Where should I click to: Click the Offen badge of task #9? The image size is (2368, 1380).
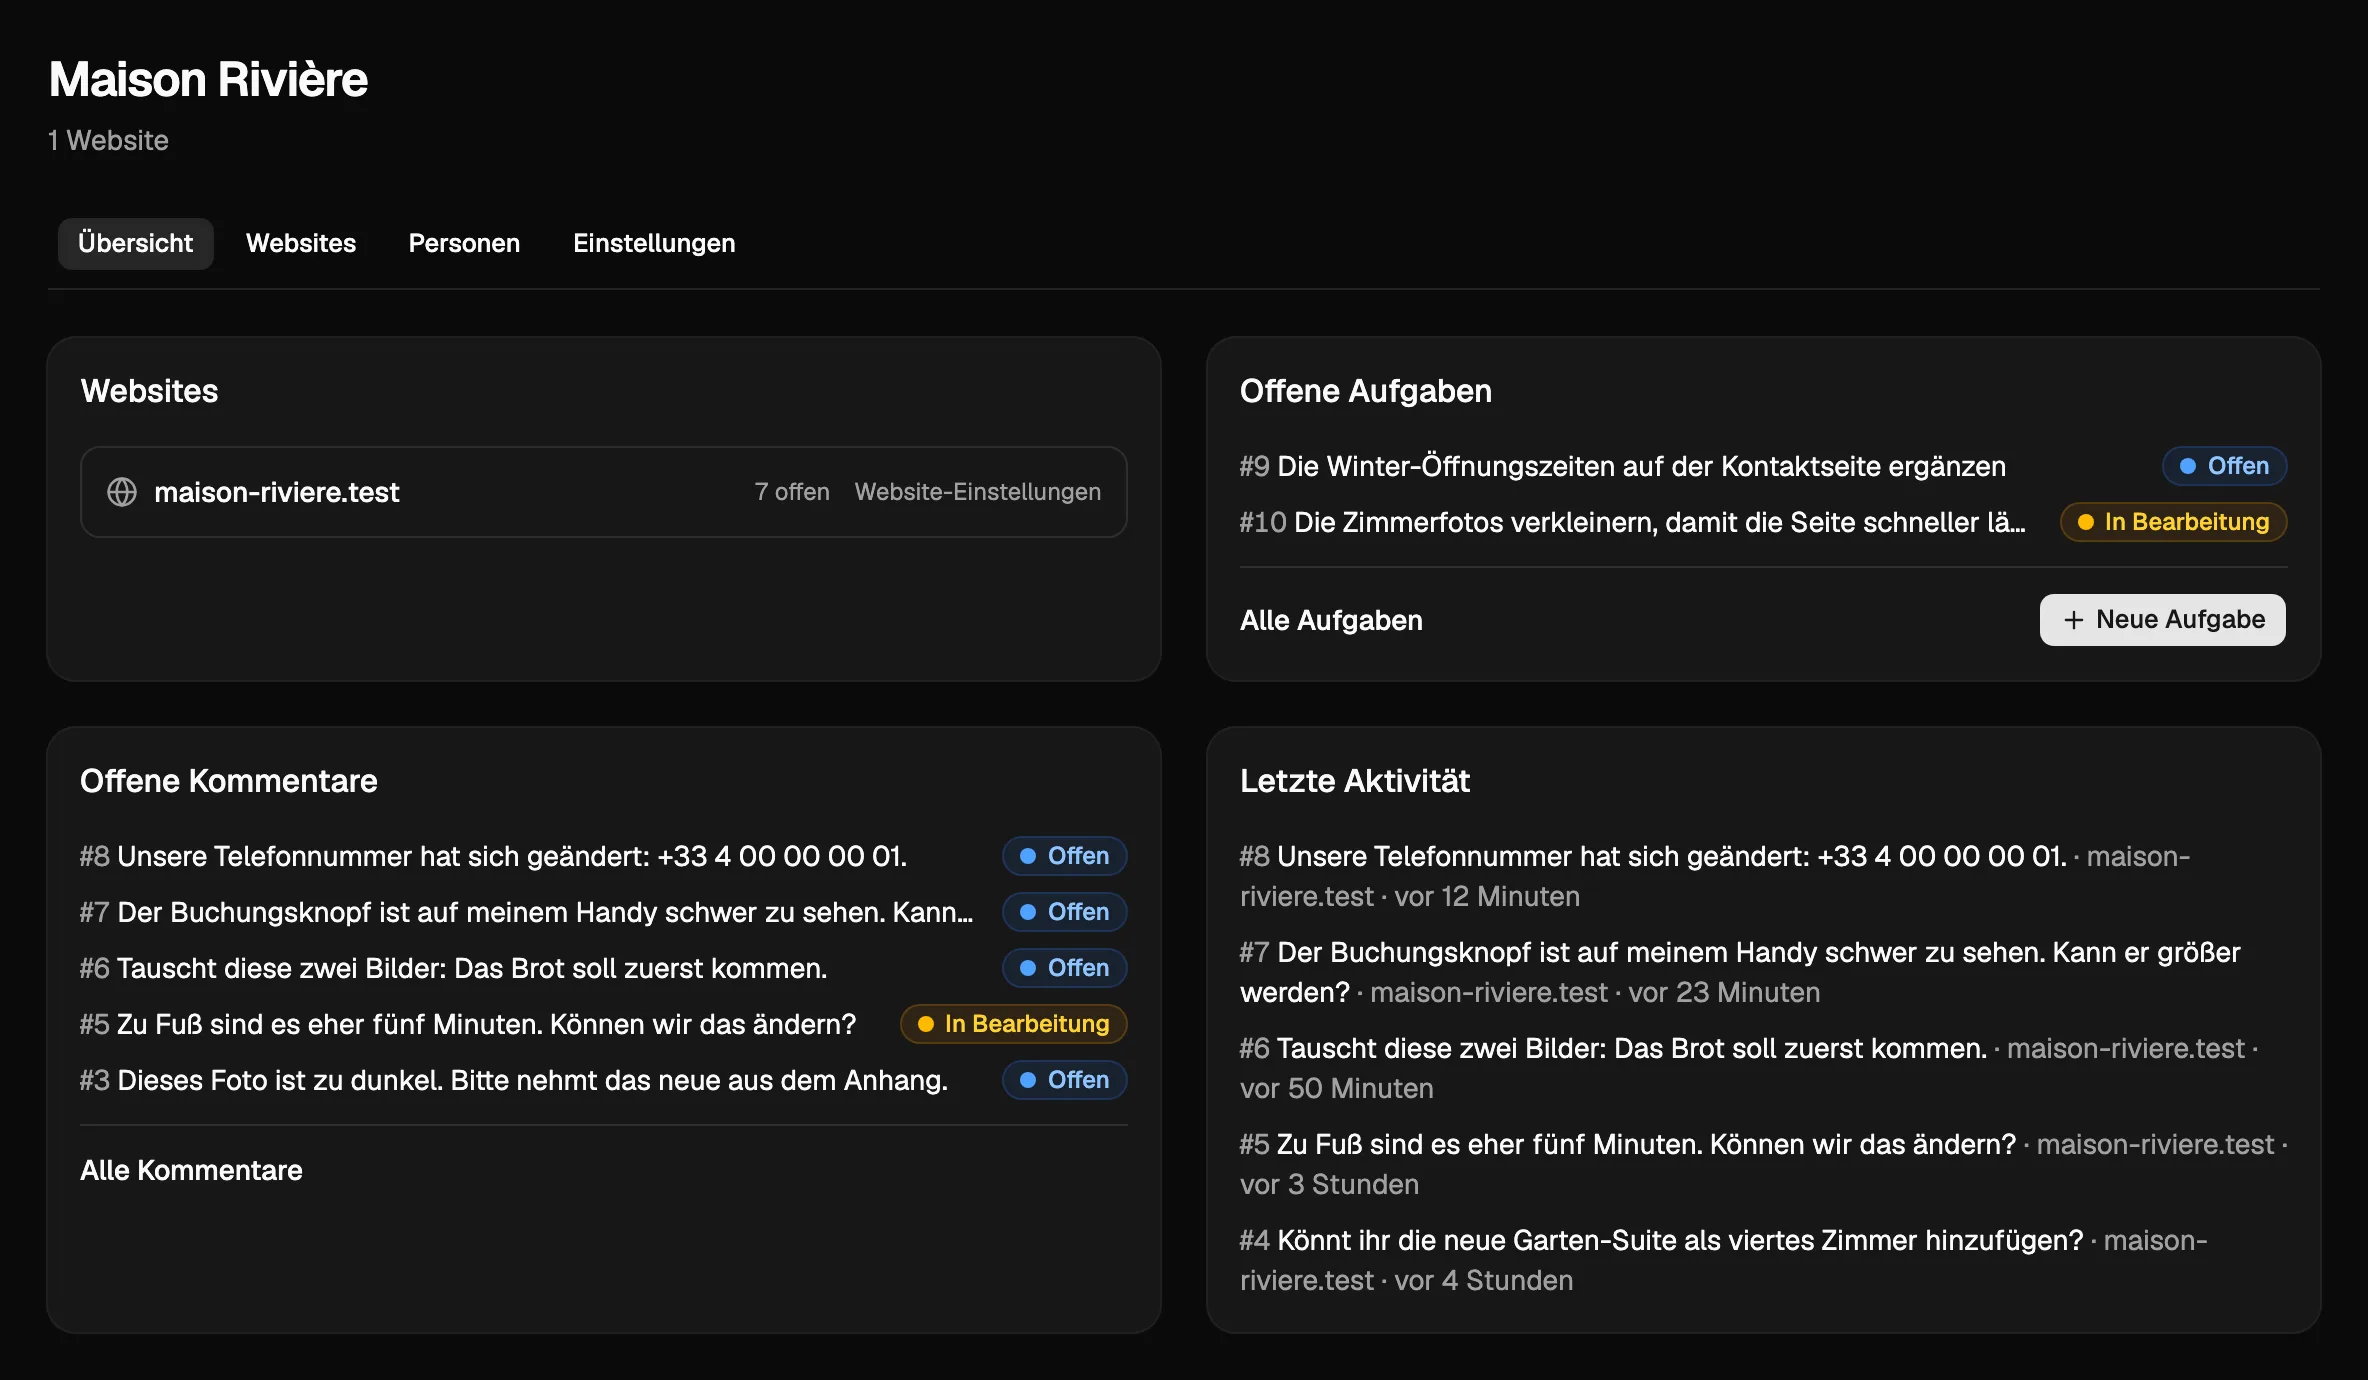(x=2224, y=466)
